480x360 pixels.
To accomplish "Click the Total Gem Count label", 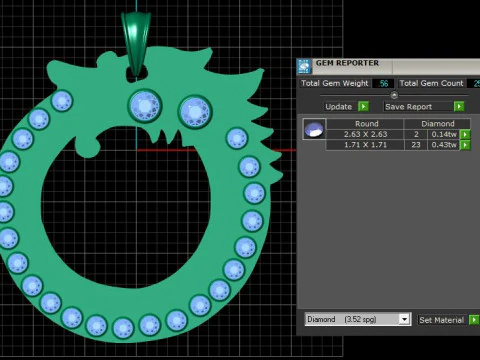I will click(x=431, y=83).
